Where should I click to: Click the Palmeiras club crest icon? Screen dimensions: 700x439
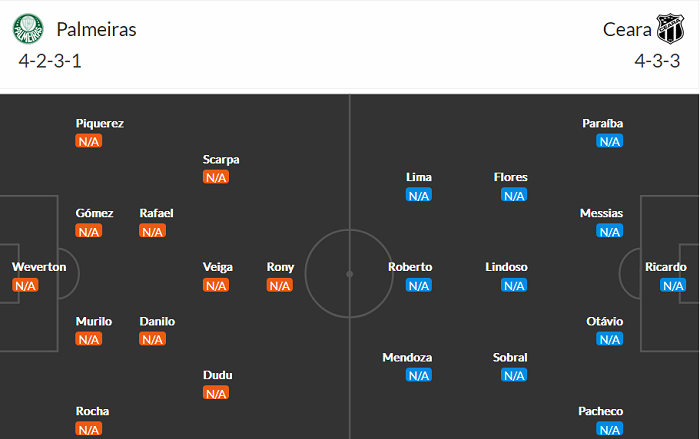[x=28, y=29]
